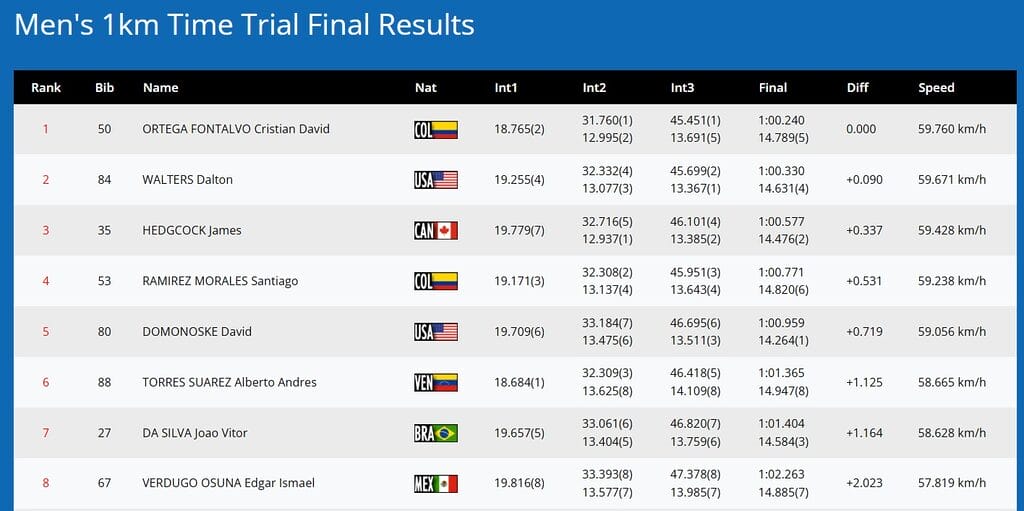The width and height of the screenshot is (1024, 511).
Task: Click the Final column header
Action: point(773,88)
